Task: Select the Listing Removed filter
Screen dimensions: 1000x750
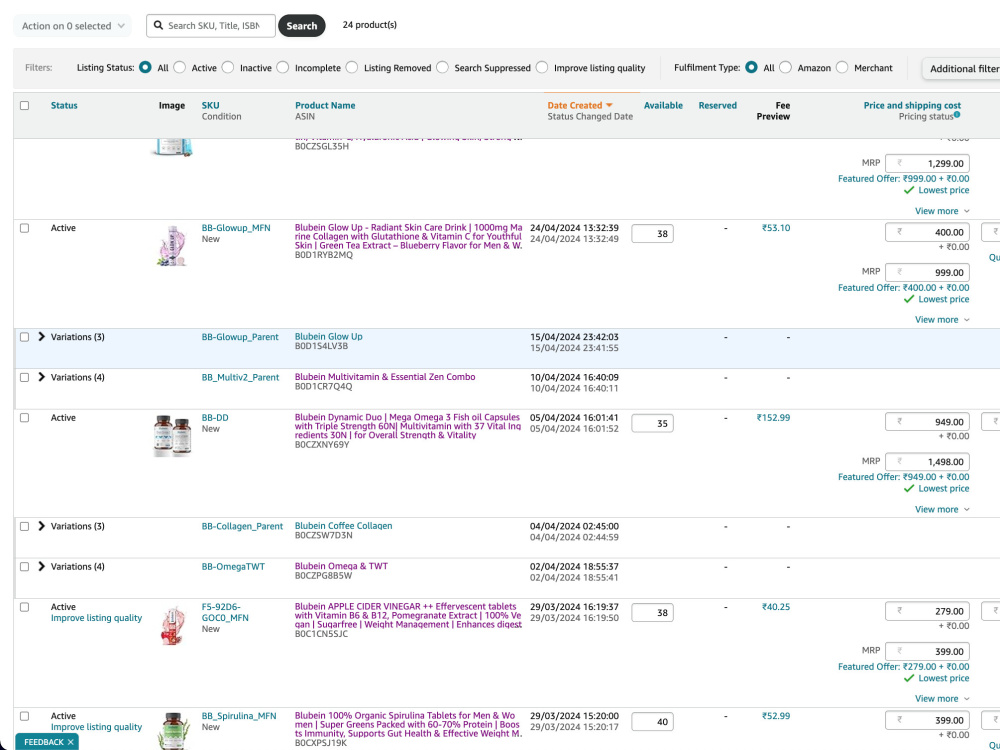Action: coord(351,67)
